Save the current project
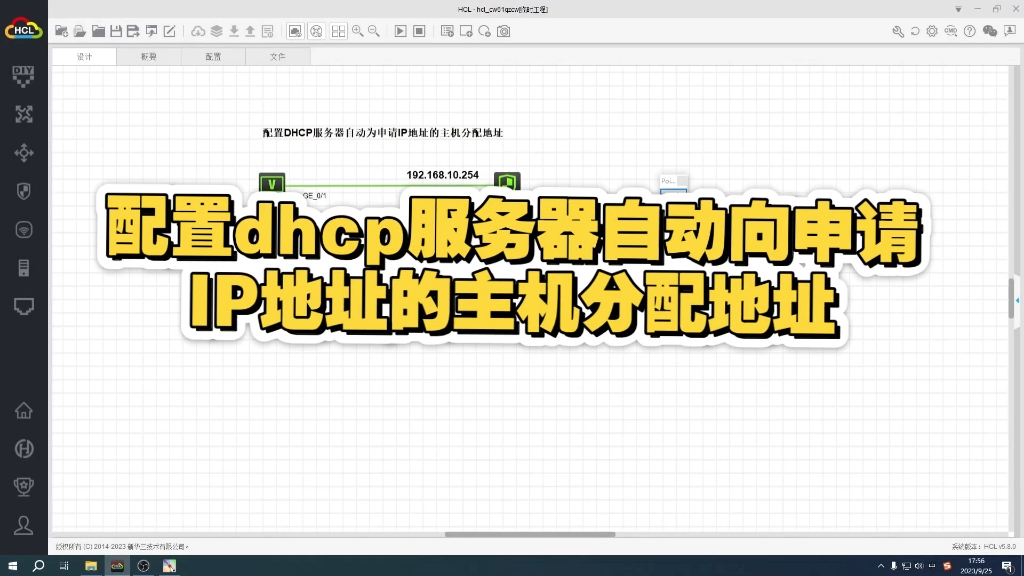This screenshot has height=576, width=1024. [x=116, y=31]
